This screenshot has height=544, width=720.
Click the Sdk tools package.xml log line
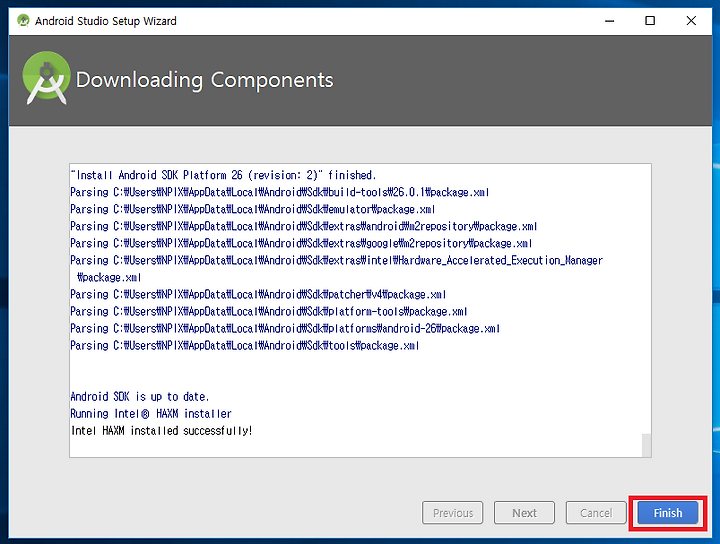coord(245,345)
